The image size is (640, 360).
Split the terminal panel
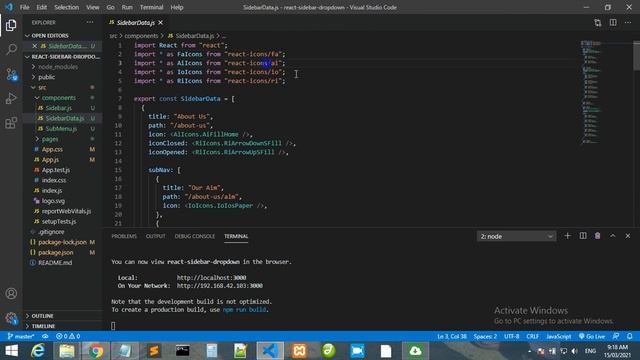click(x=583, y=236)
